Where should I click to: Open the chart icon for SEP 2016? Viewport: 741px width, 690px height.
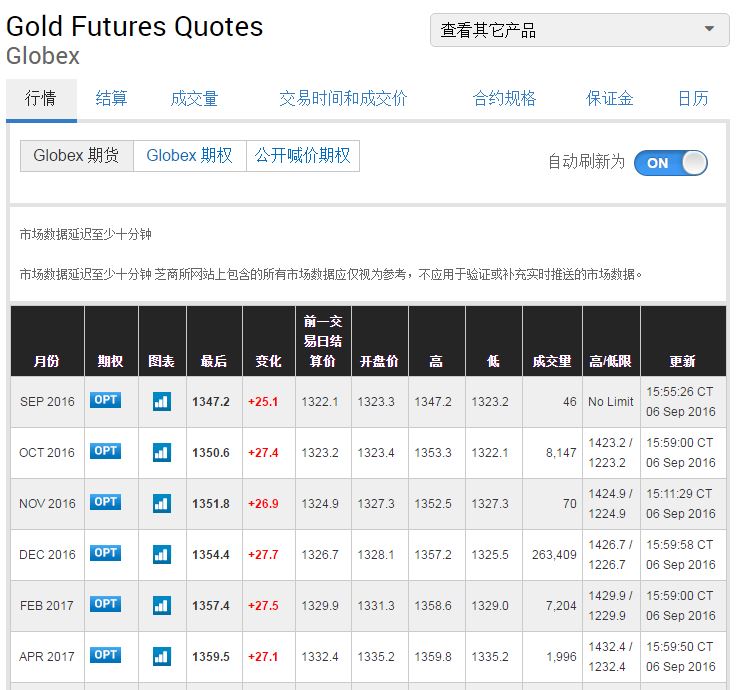click(161, 401)
